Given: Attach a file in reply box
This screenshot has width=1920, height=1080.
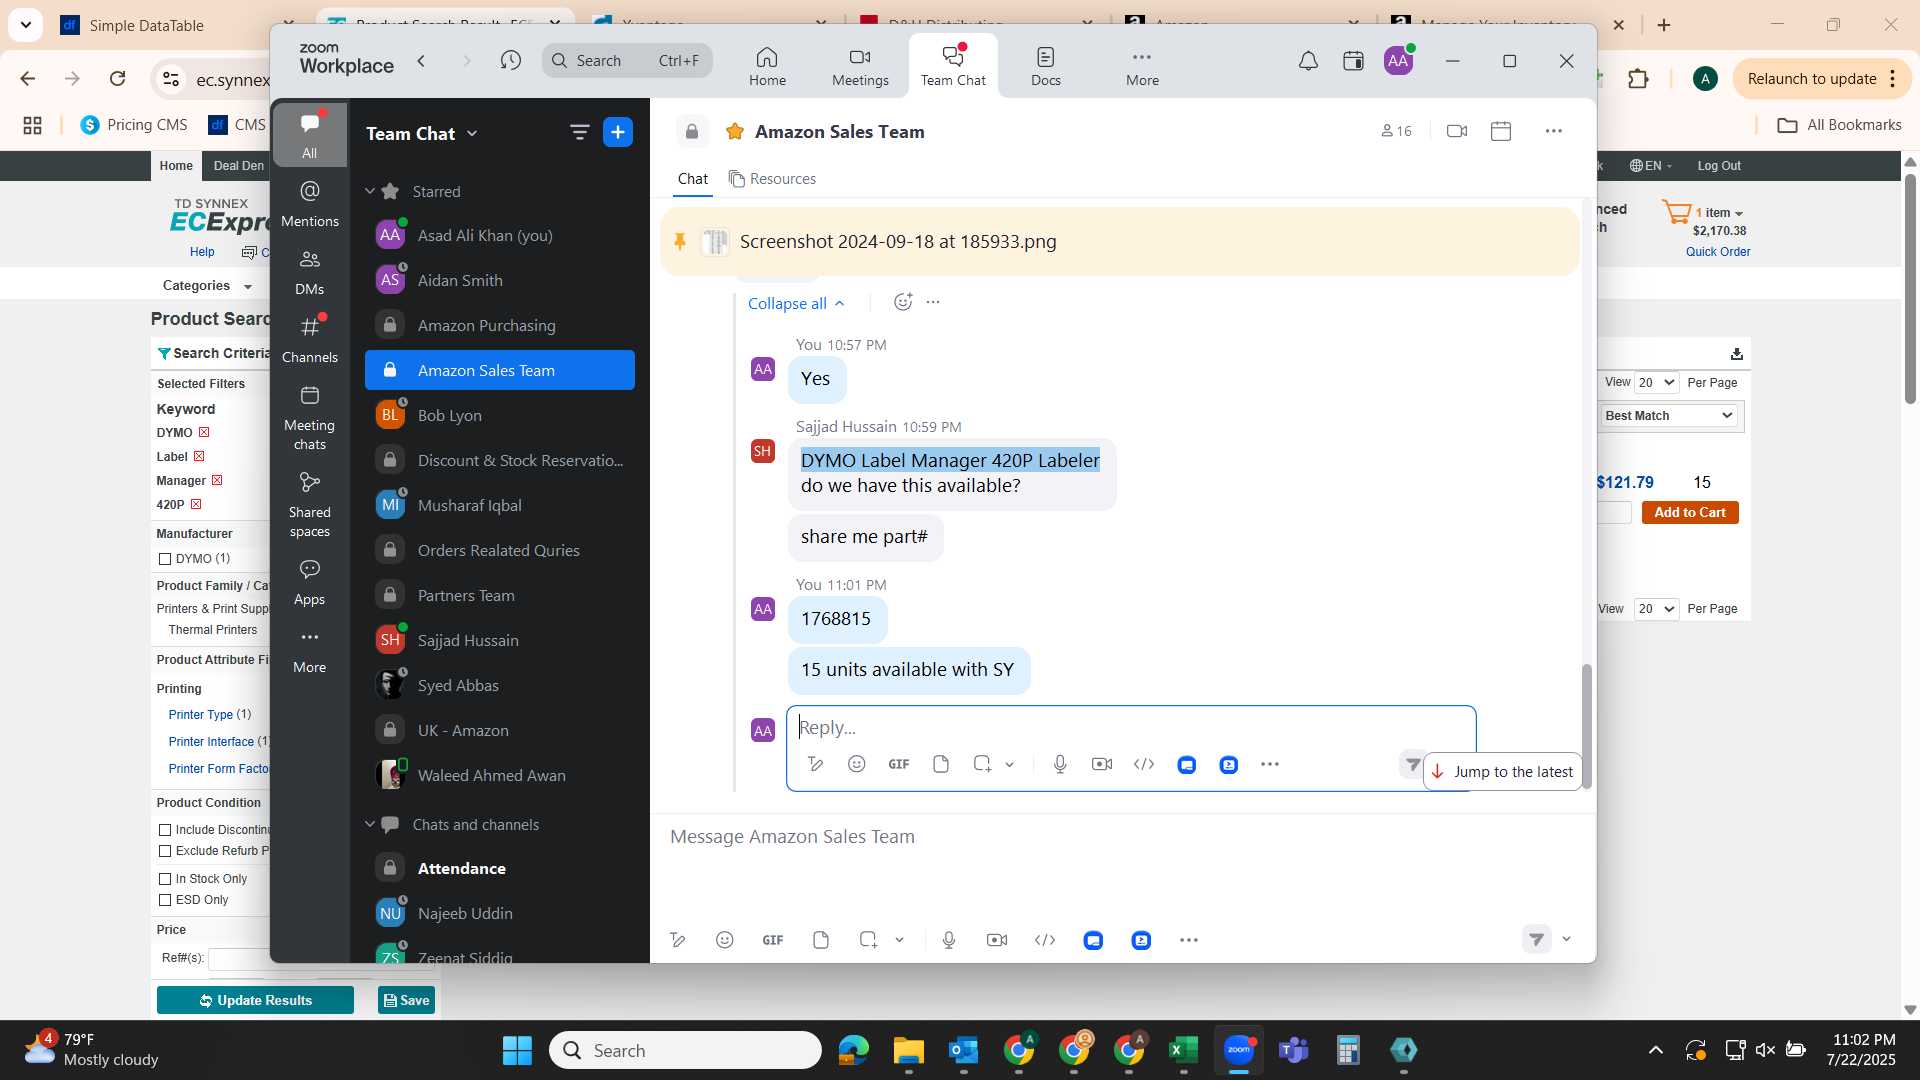Looking at the screenshot, I should click(941, 764).
